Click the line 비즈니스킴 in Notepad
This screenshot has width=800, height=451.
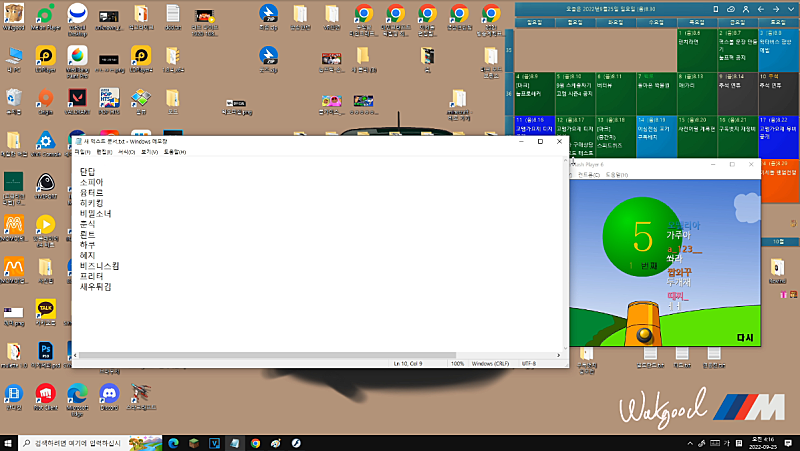99,266
